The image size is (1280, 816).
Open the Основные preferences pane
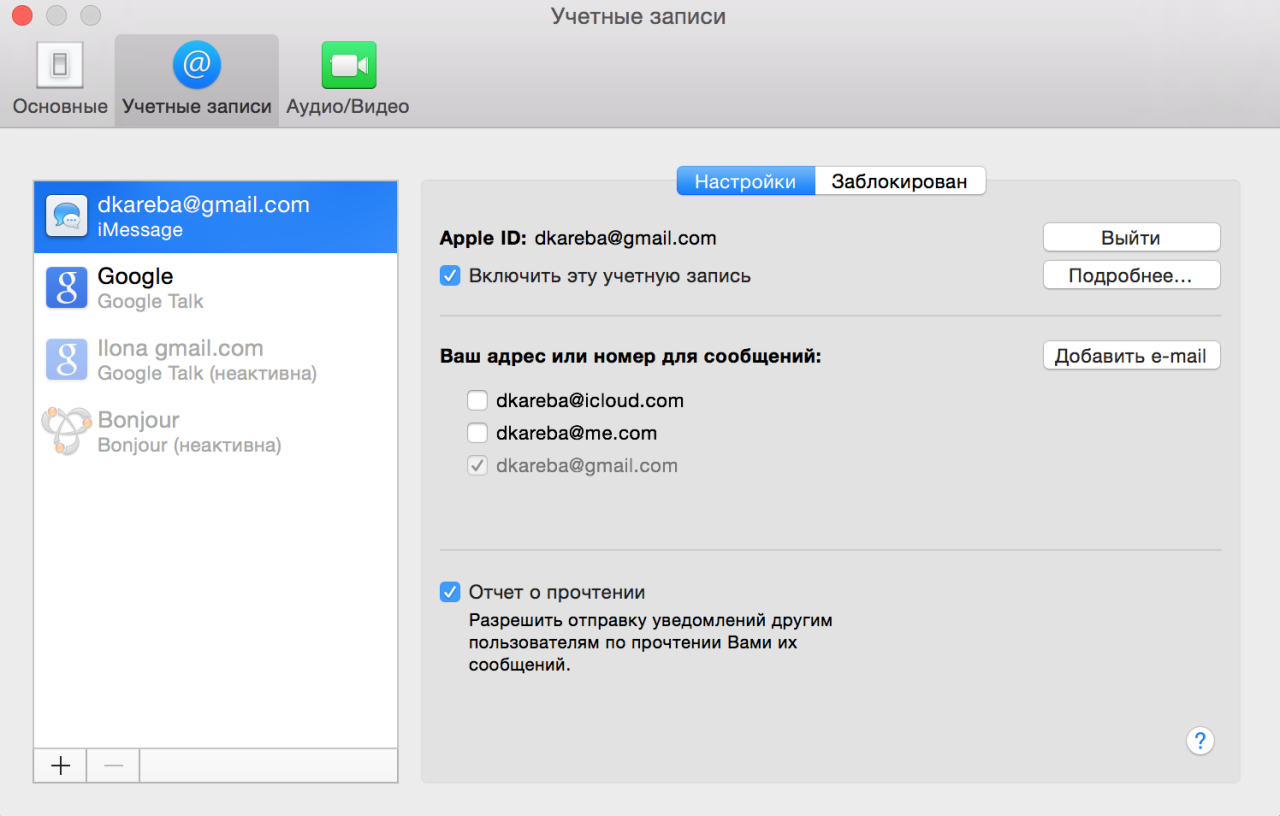point(60,79)
